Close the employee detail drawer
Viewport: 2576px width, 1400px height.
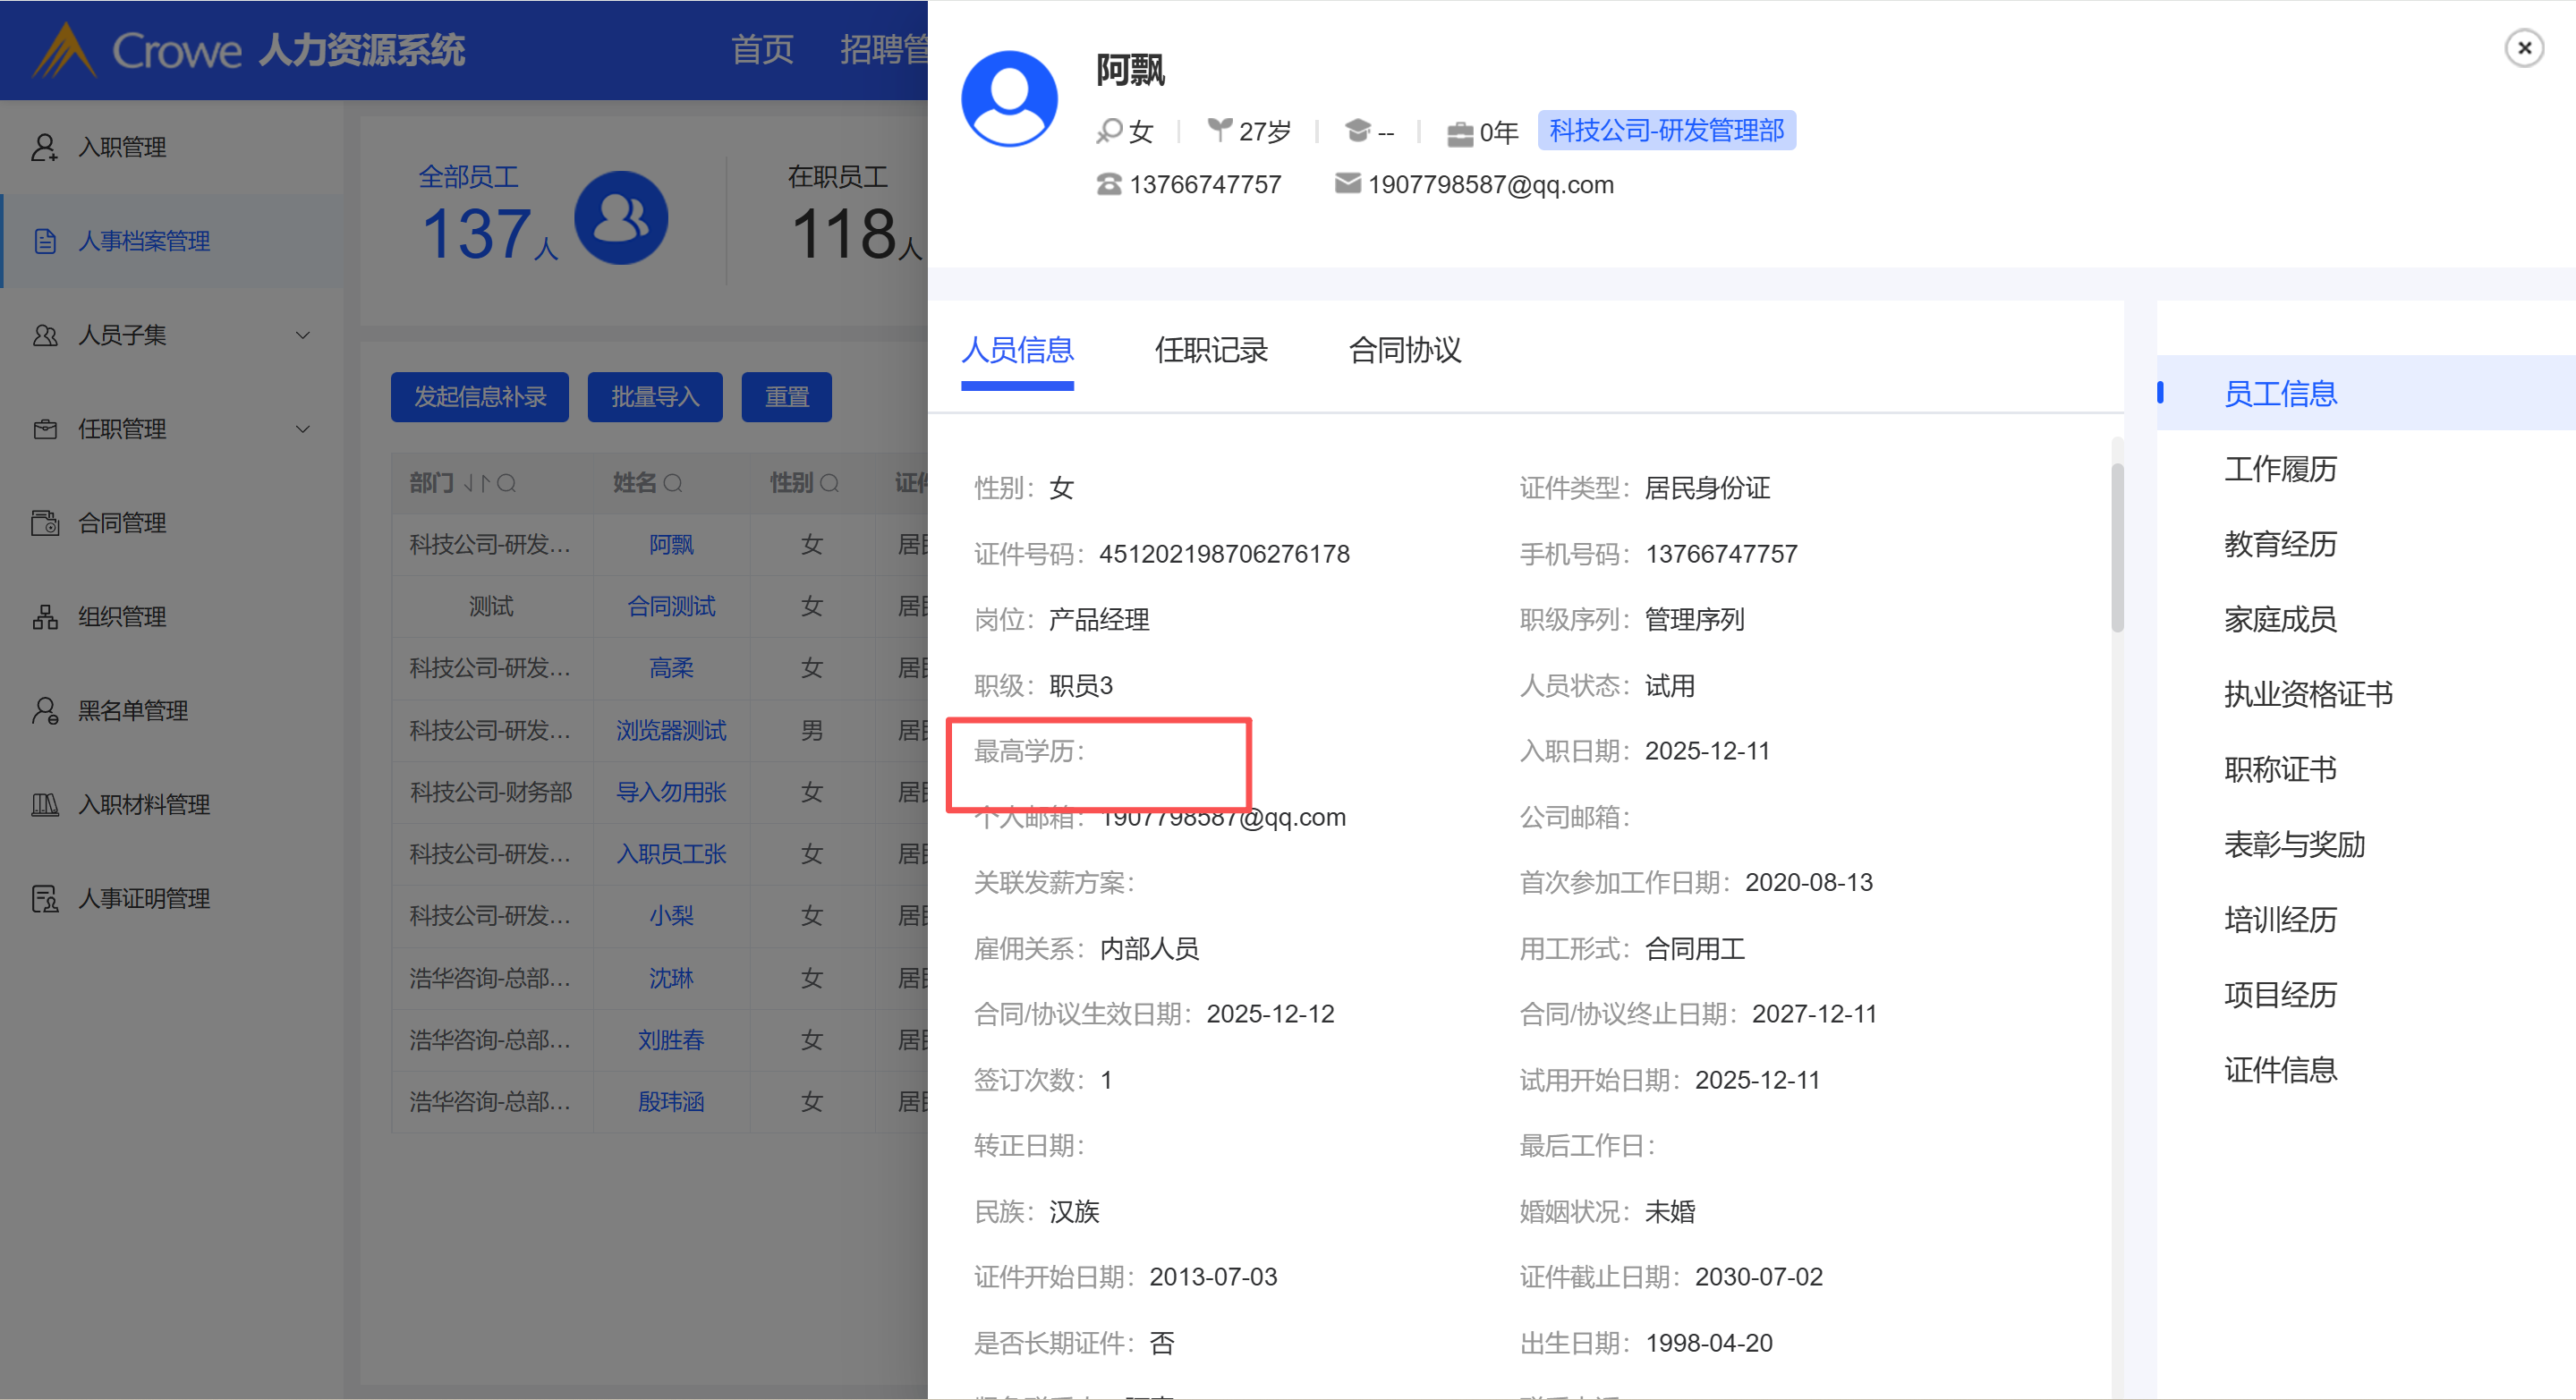coord(2523,48)
